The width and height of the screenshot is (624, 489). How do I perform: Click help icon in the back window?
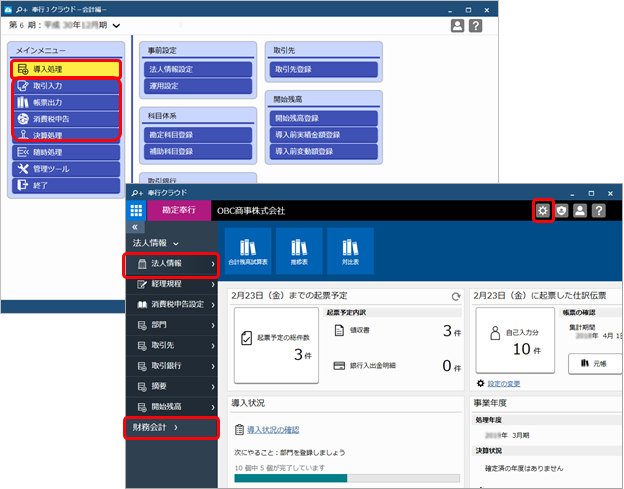pyautogui.click(x=476, y=26)
